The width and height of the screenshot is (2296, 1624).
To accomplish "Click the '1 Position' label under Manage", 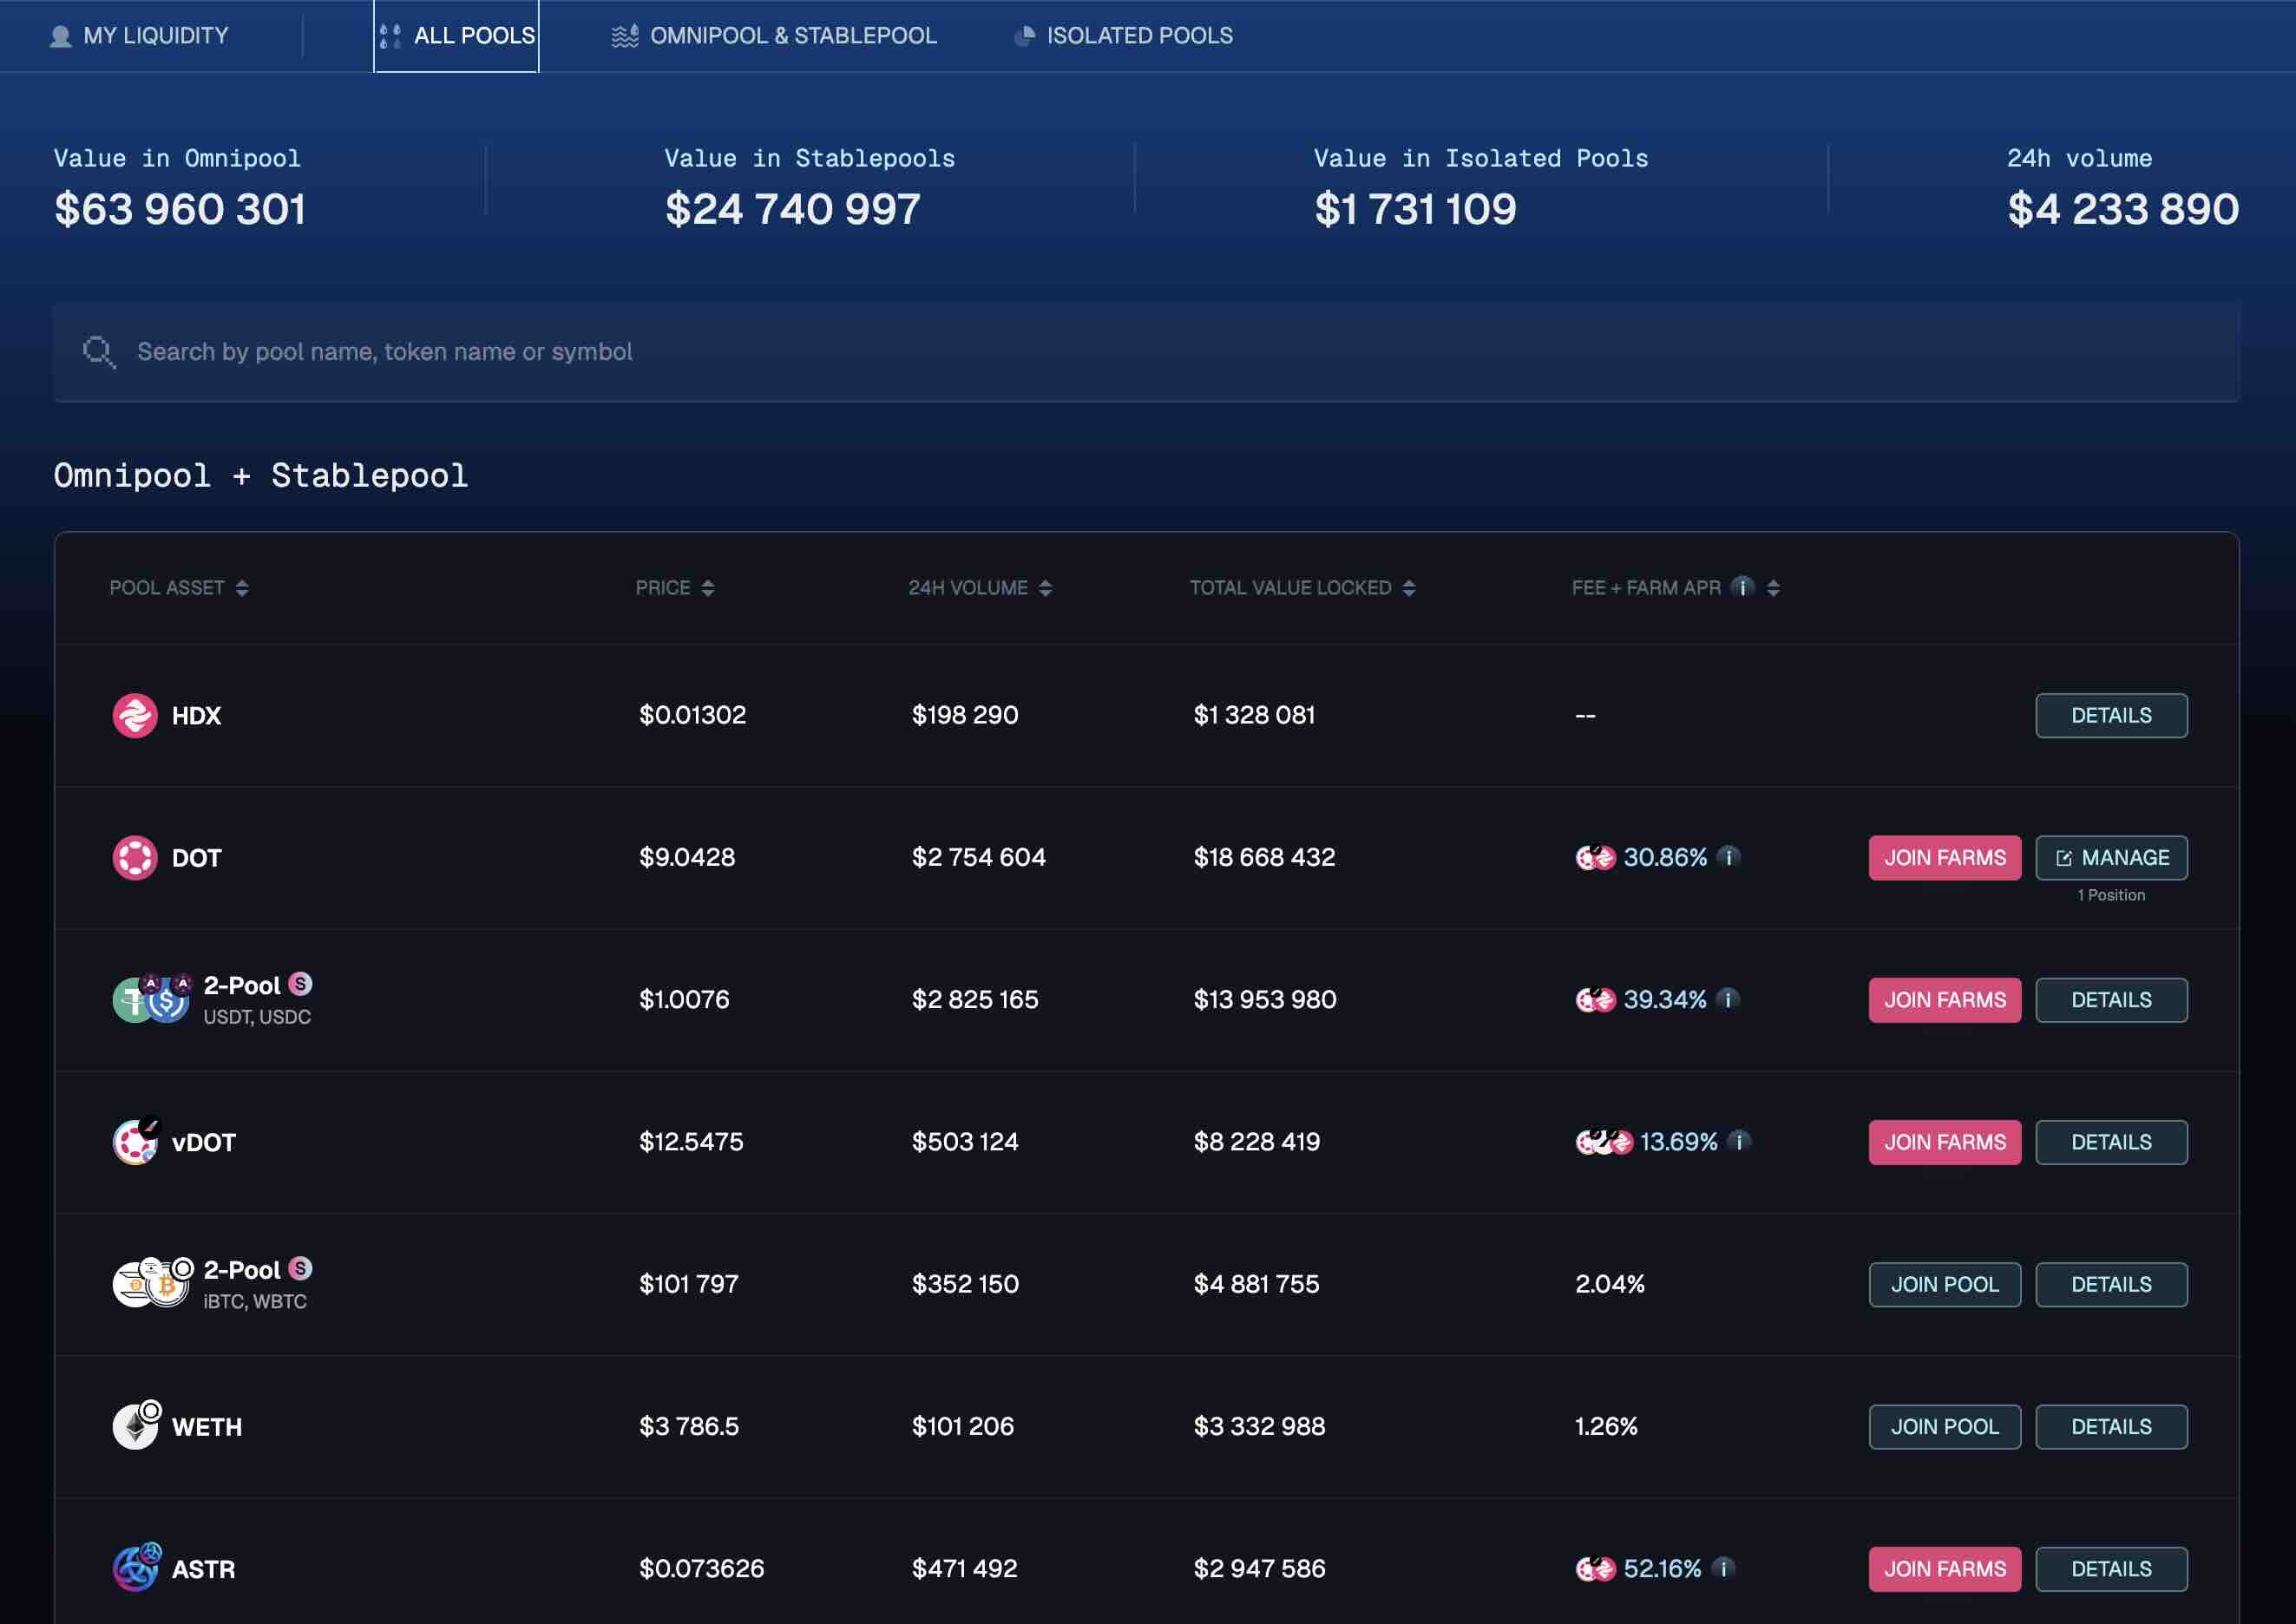I will point(2111,895).
